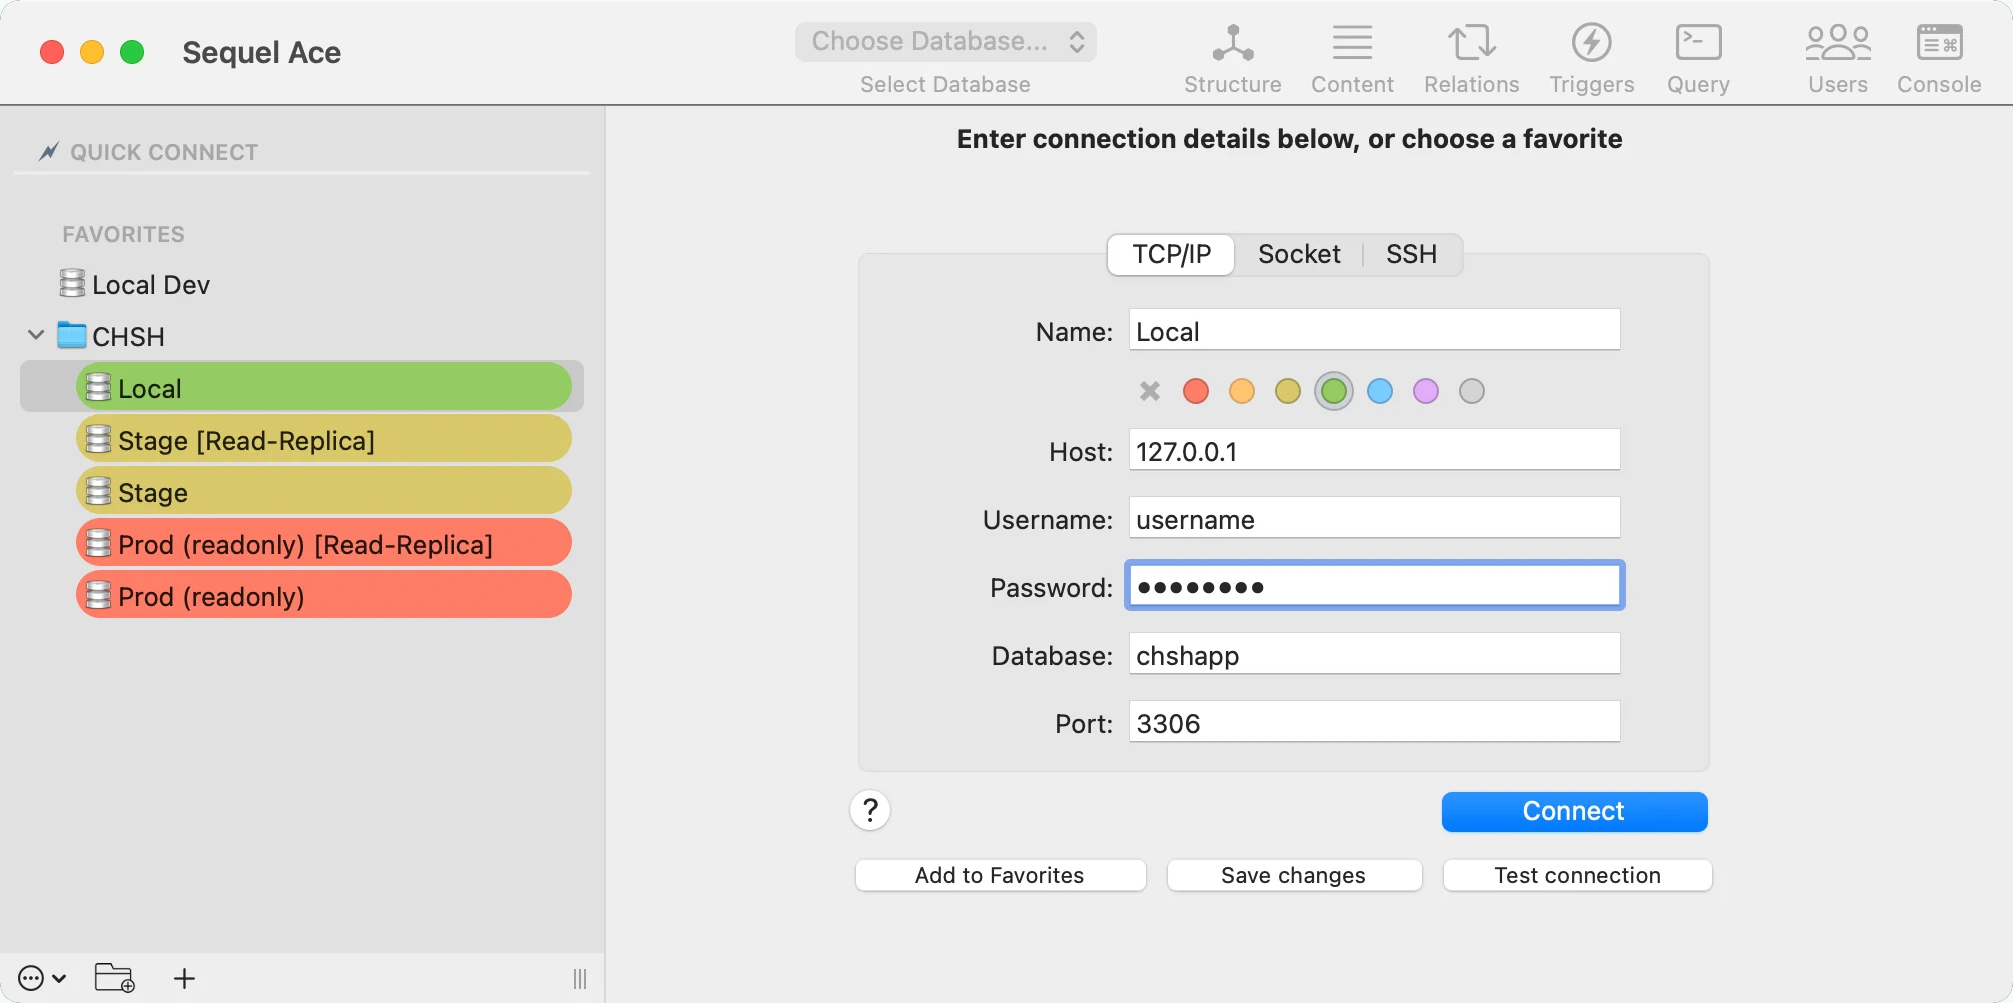Viewport: 2013px width, 1003px height.
Task: Click the Username input field
Action: tap(1374, 518)
